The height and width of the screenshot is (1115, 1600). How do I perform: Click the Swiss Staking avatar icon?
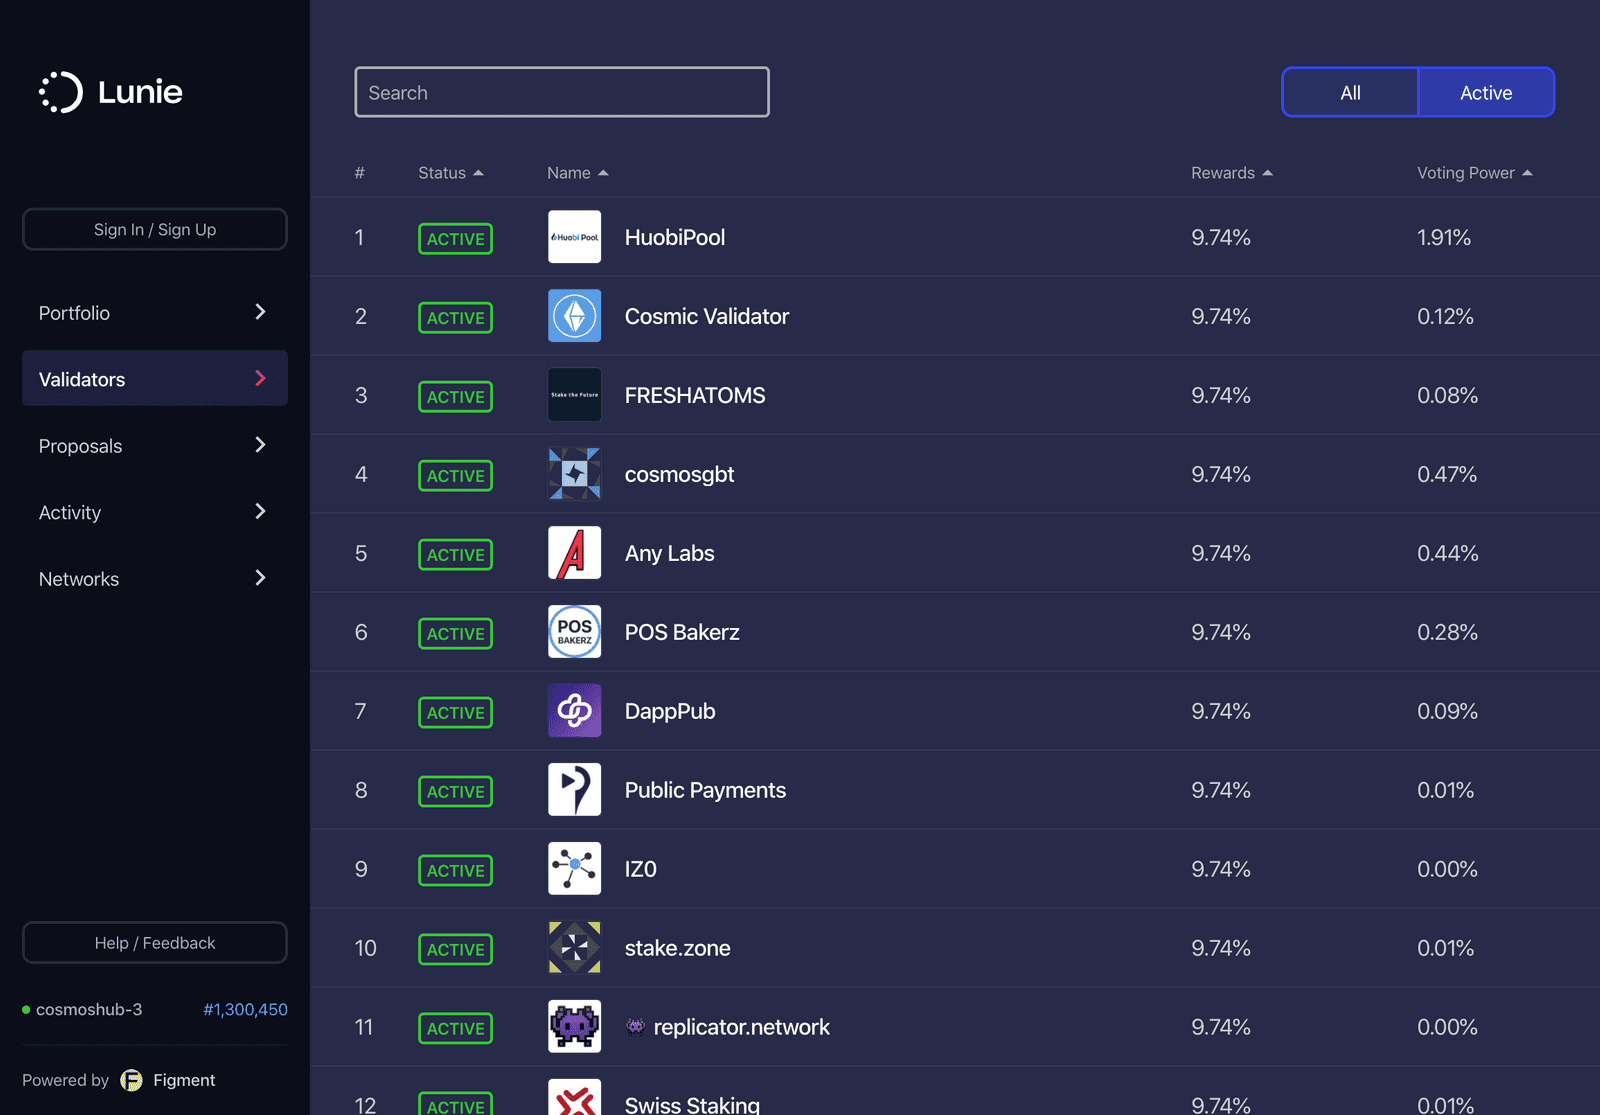point(574,1098)
